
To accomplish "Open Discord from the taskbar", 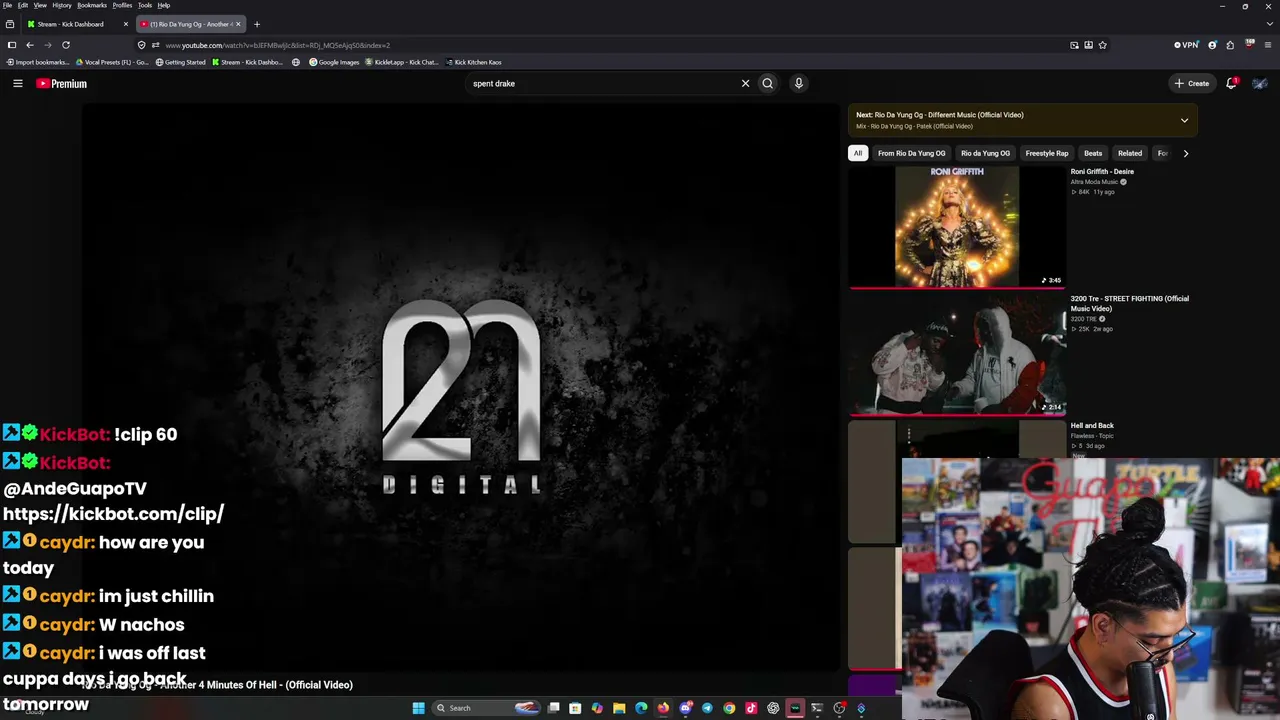I will click(685, 708).
